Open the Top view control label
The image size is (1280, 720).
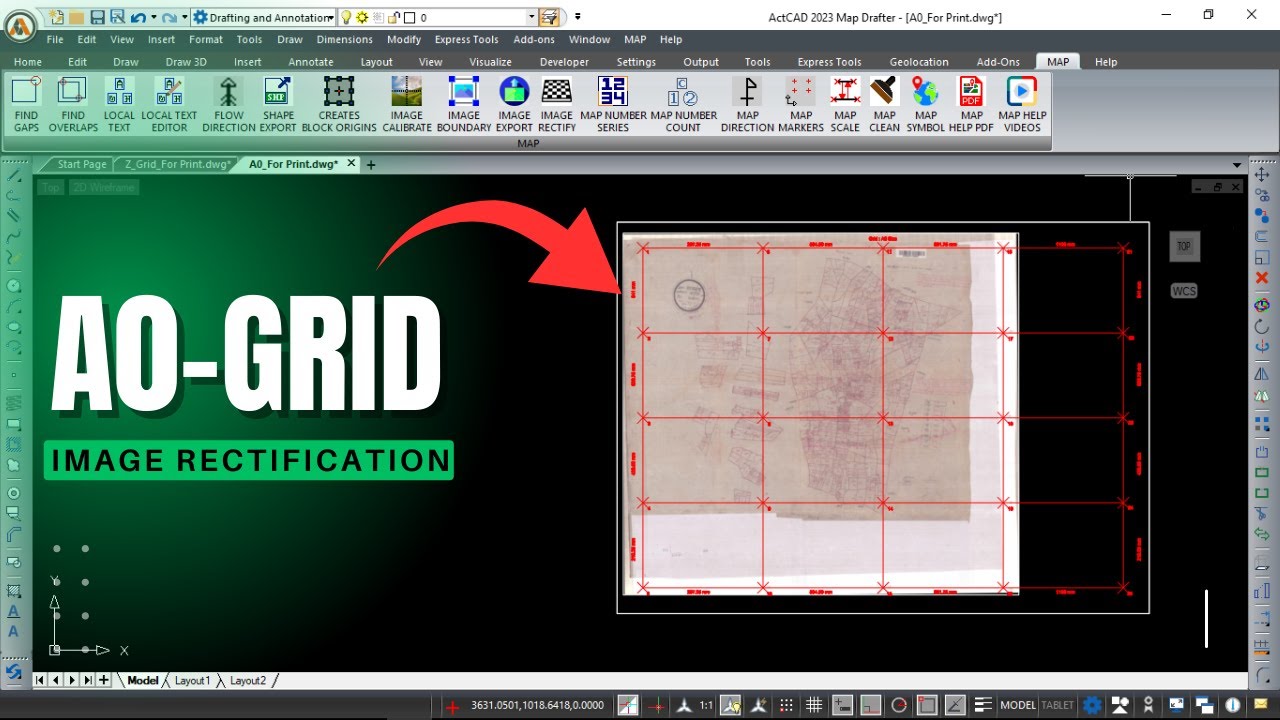click(51, 187)
